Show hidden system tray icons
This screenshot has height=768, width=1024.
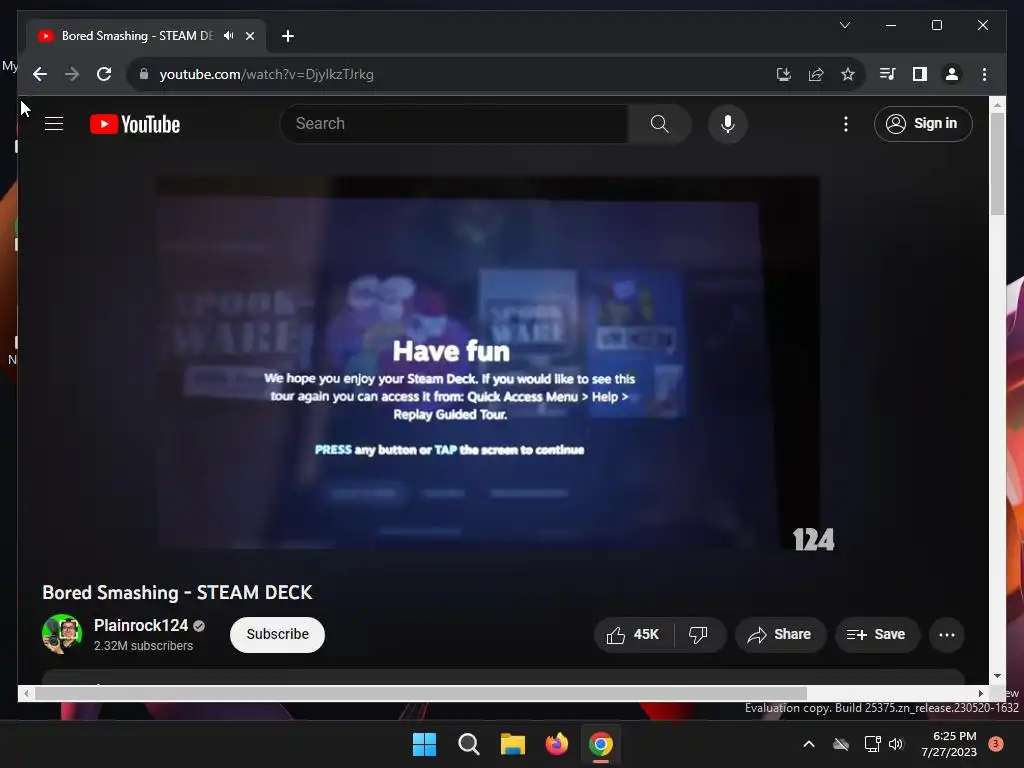pyautogui.click(x=808, y=744)
